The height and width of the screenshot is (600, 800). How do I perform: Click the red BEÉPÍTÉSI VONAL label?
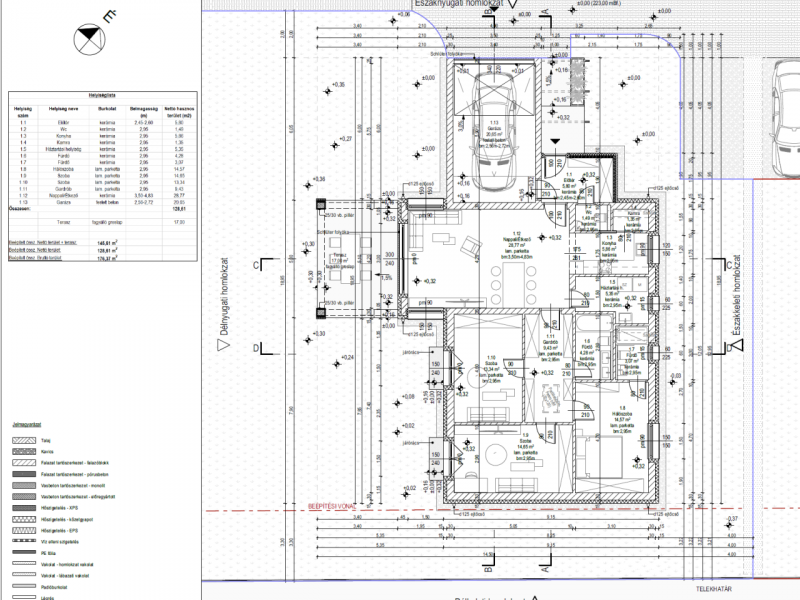point(332,506)
